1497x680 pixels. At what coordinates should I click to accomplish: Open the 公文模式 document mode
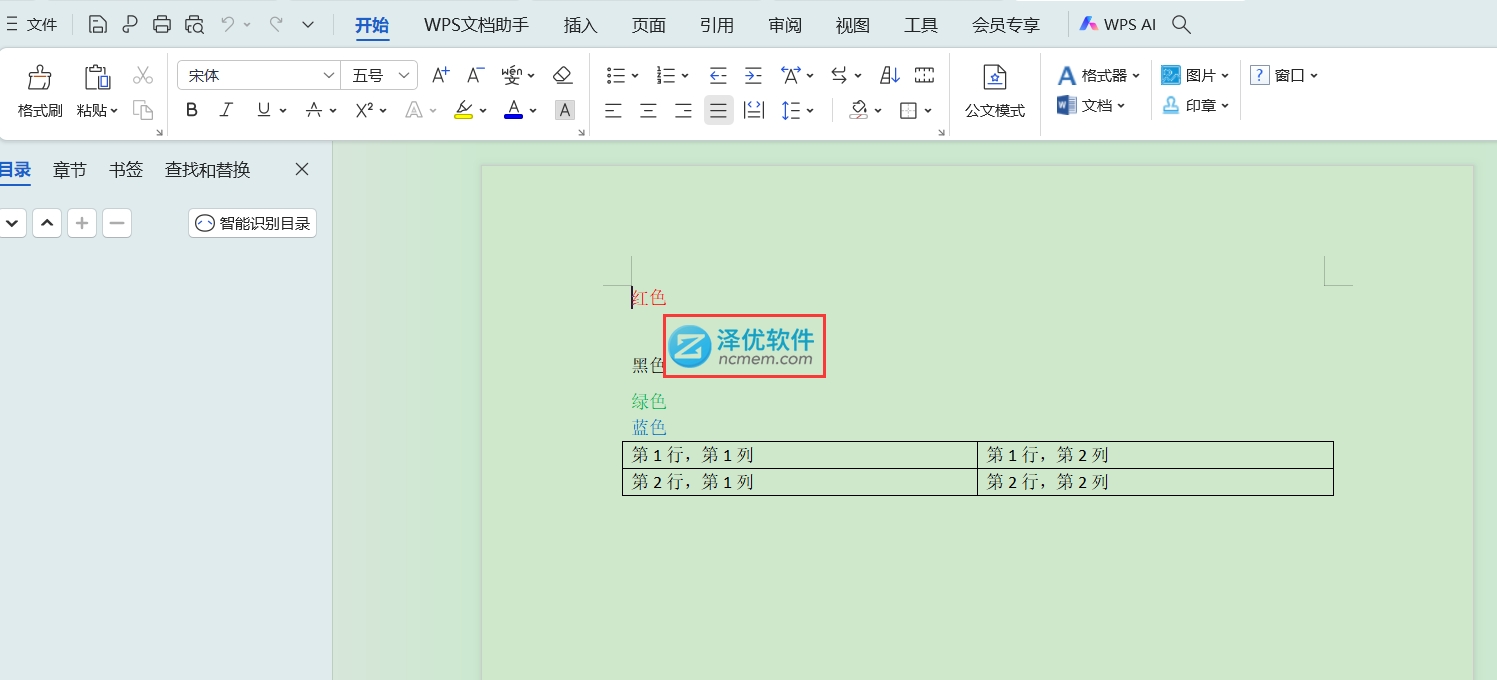(994, 91)
